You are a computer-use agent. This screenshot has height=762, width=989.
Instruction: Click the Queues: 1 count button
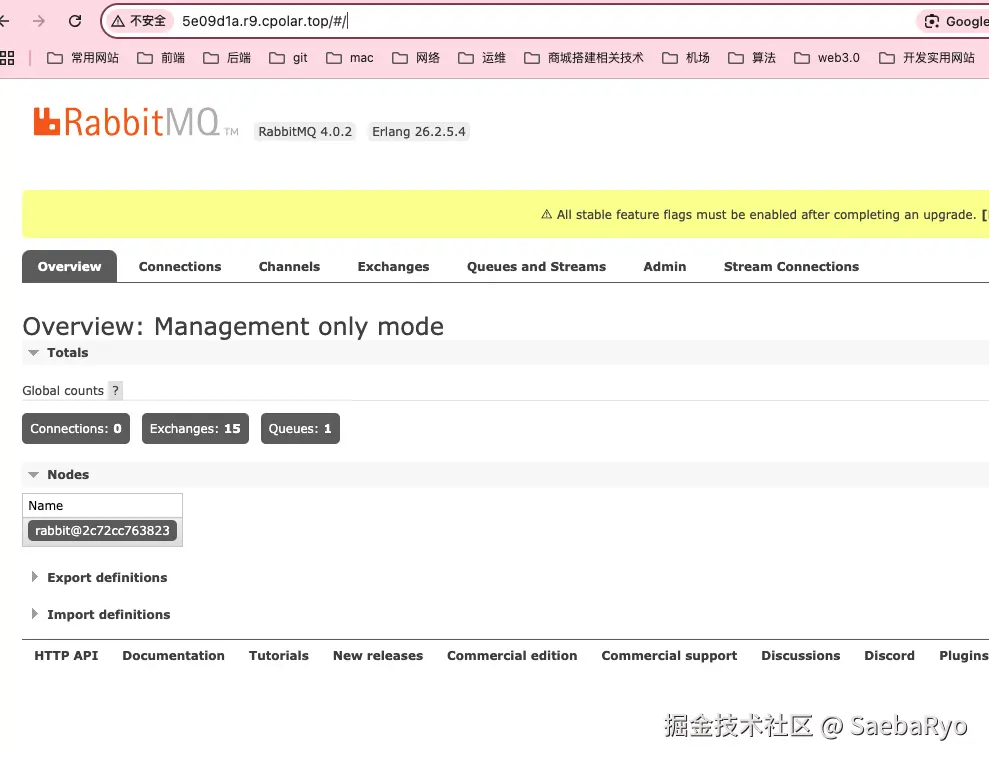(300, 428)
